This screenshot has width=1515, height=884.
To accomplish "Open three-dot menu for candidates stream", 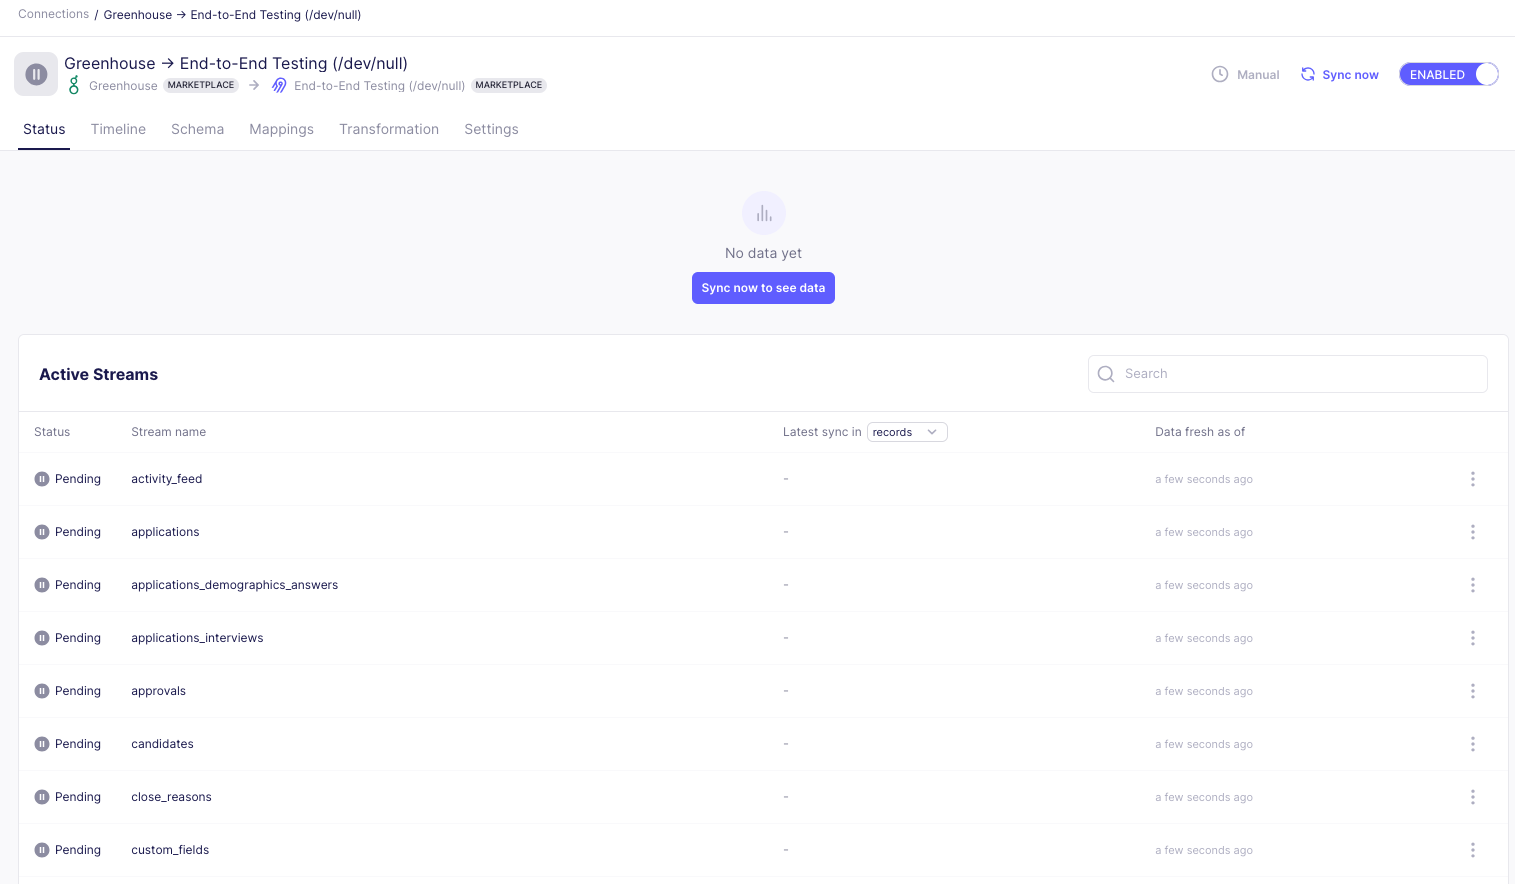I will [1472, 744].
